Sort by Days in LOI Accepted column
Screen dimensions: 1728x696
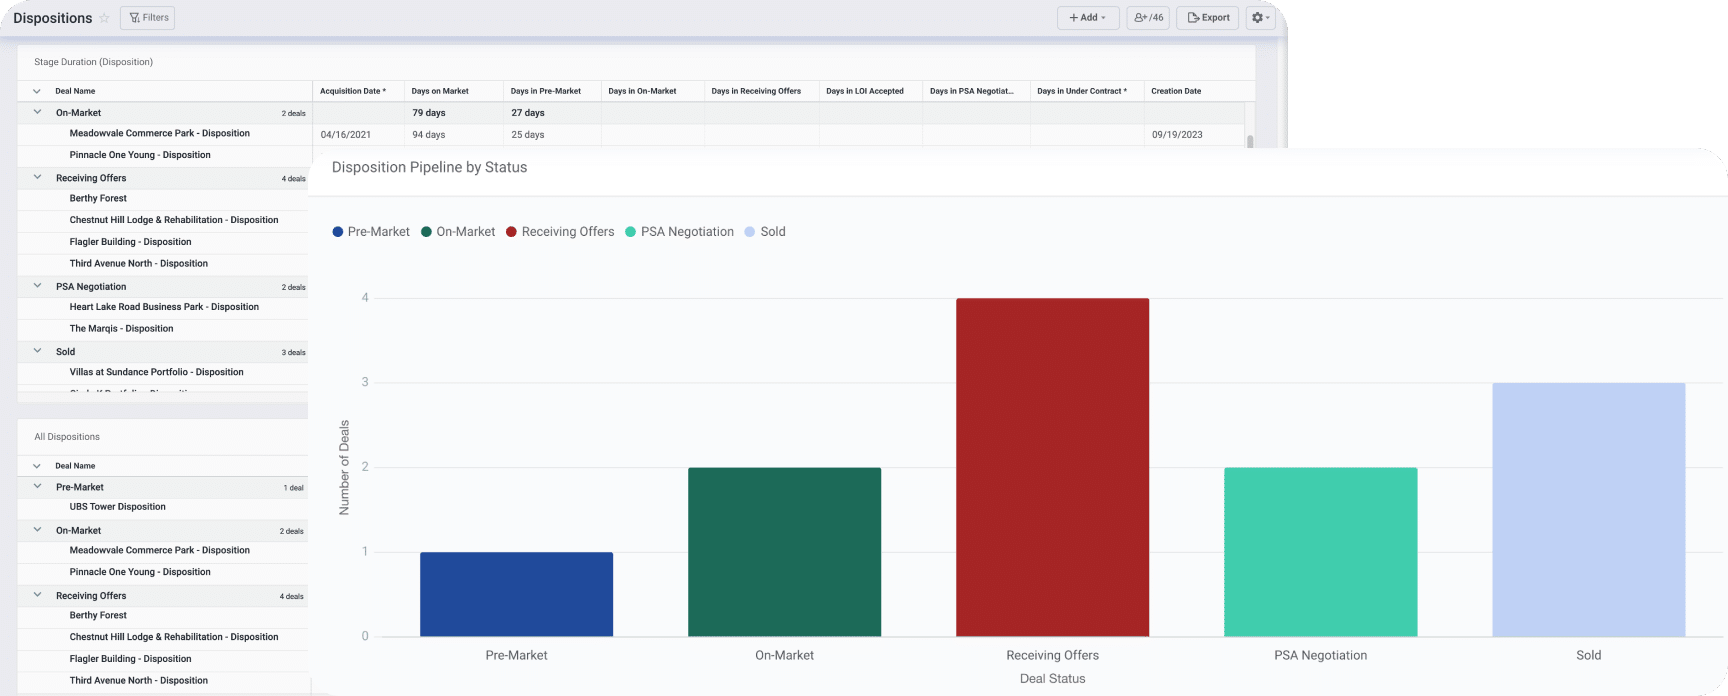tap(865, 91)
